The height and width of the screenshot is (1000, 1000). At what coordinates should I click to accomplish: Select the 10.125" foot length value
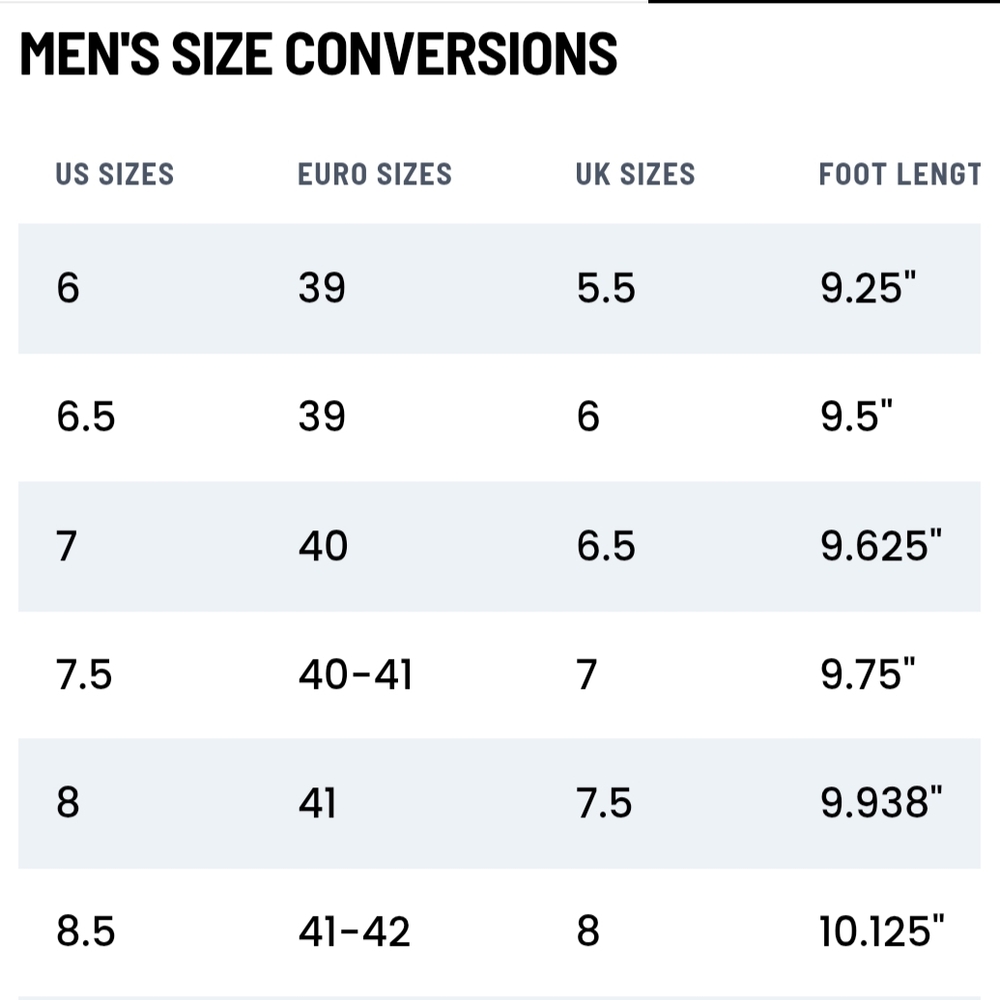click(881, 930)
